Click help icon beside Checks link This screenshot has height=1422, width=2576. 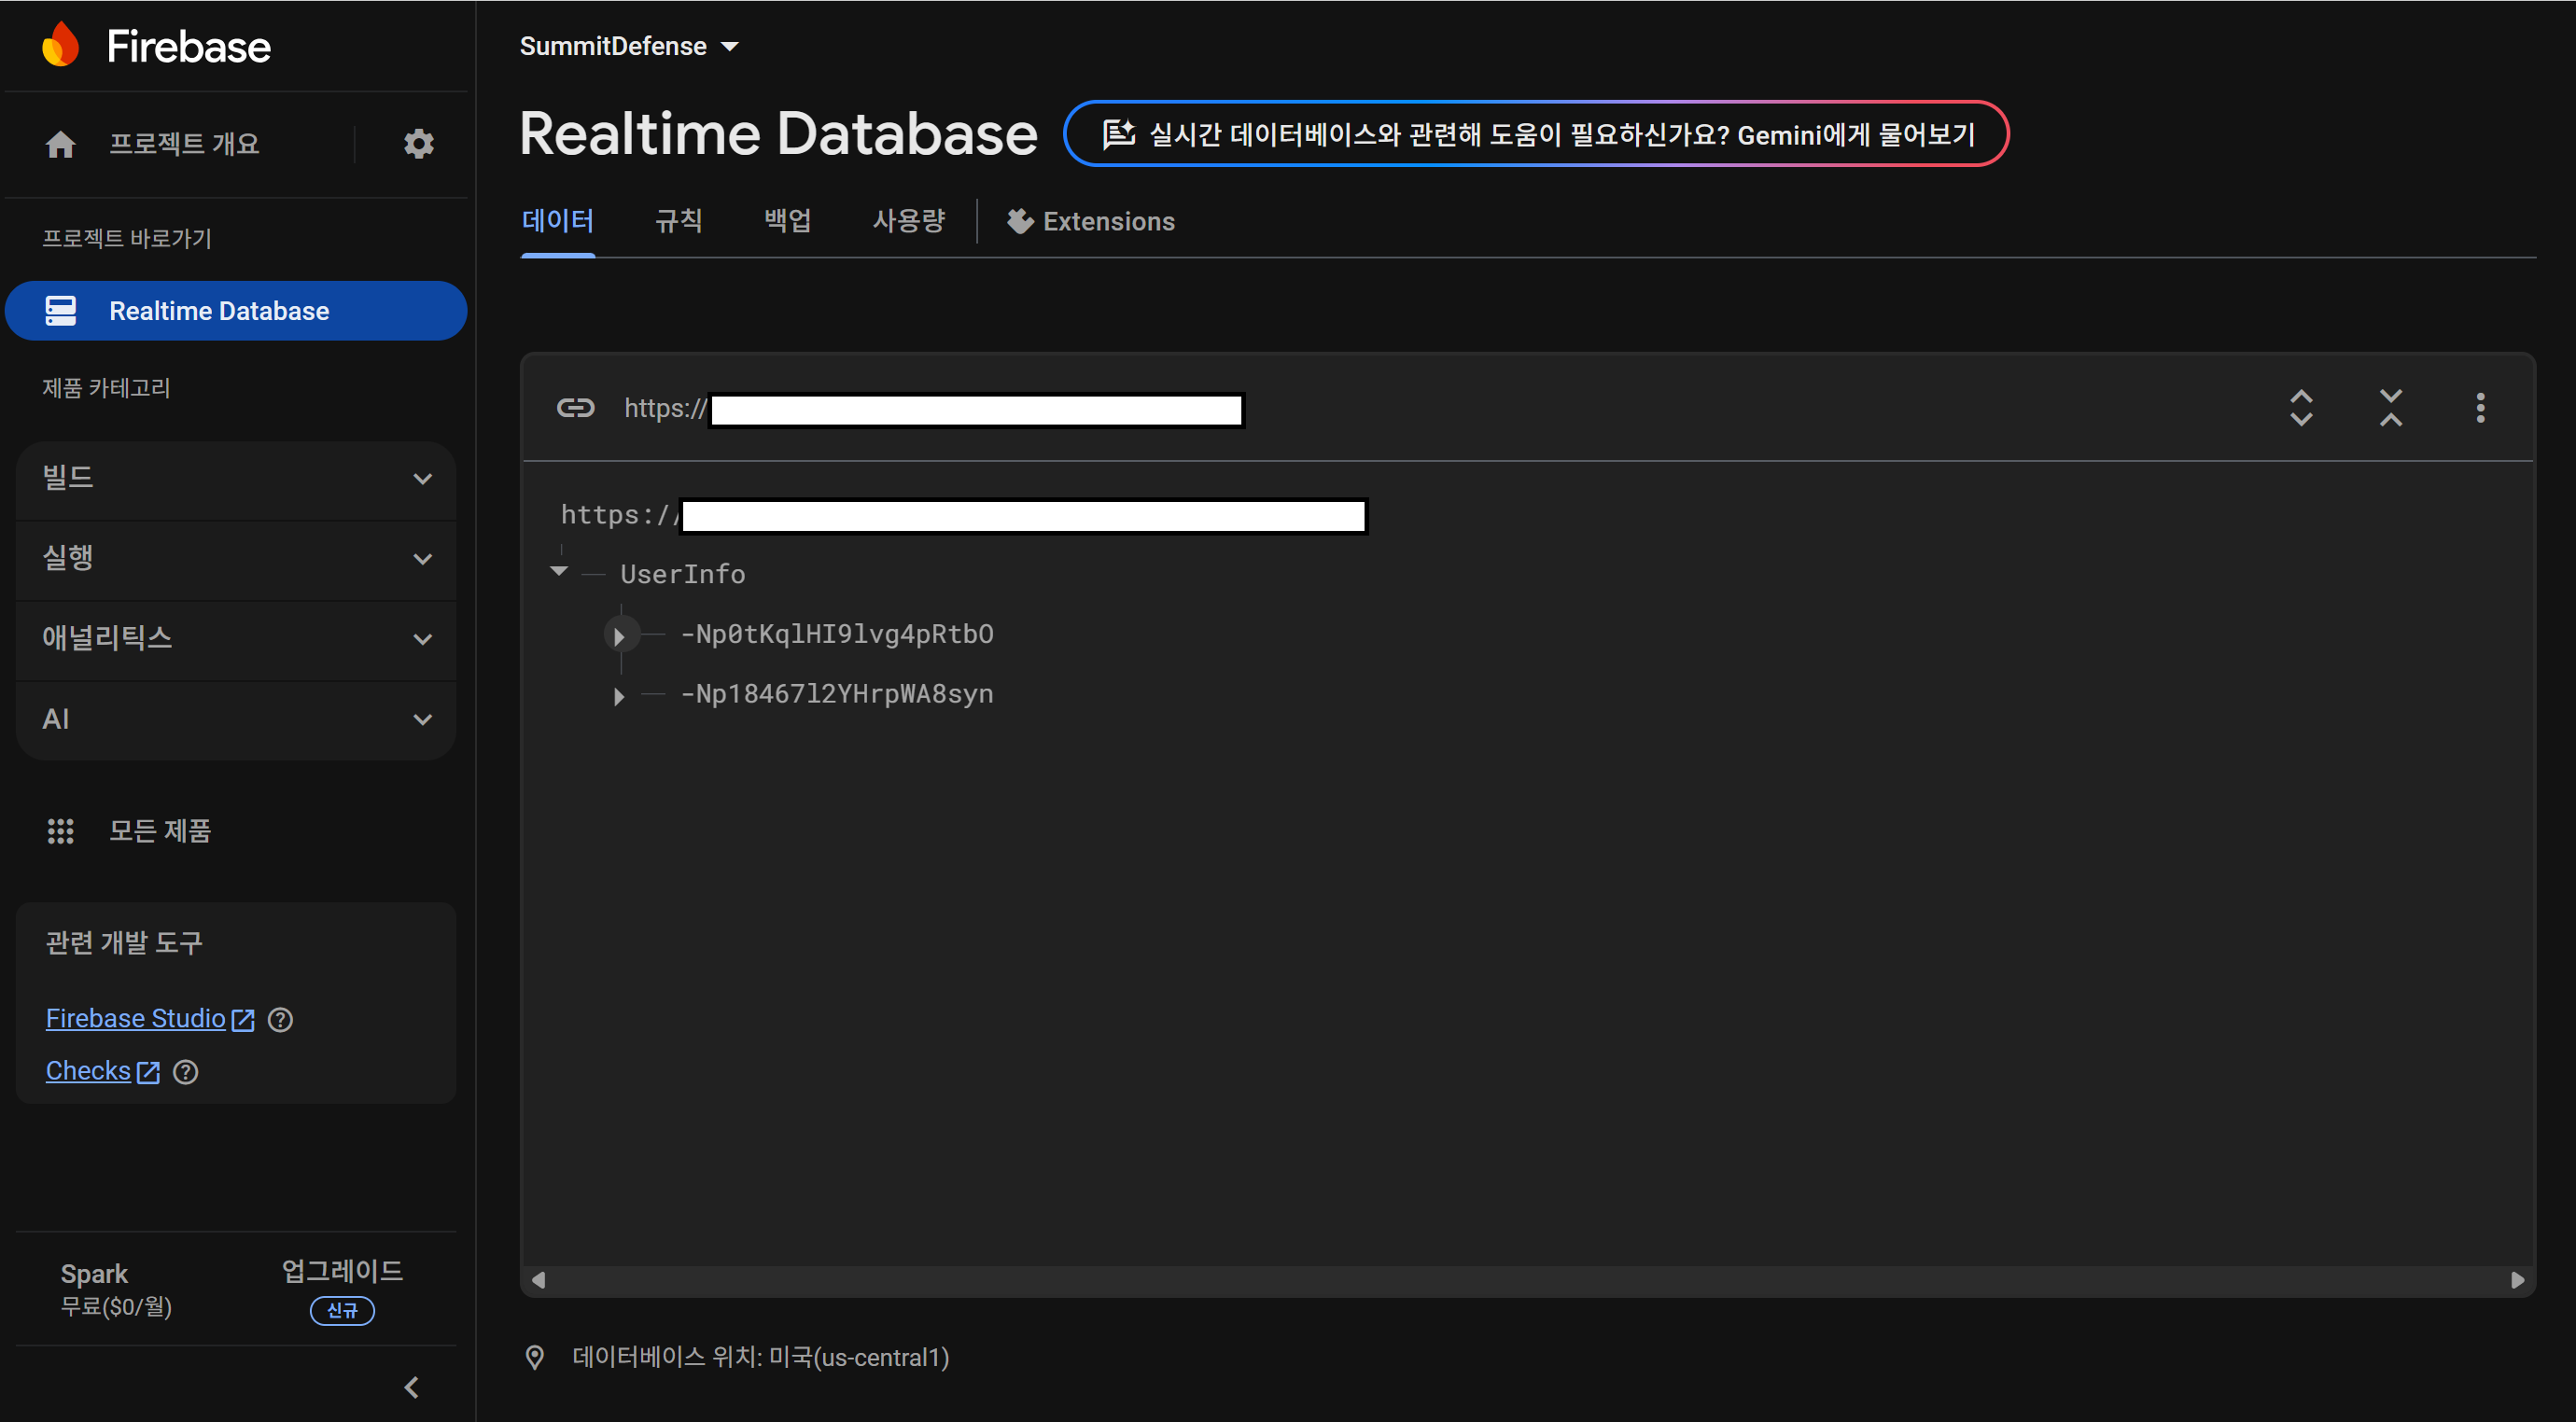(x=186, y=1072)
